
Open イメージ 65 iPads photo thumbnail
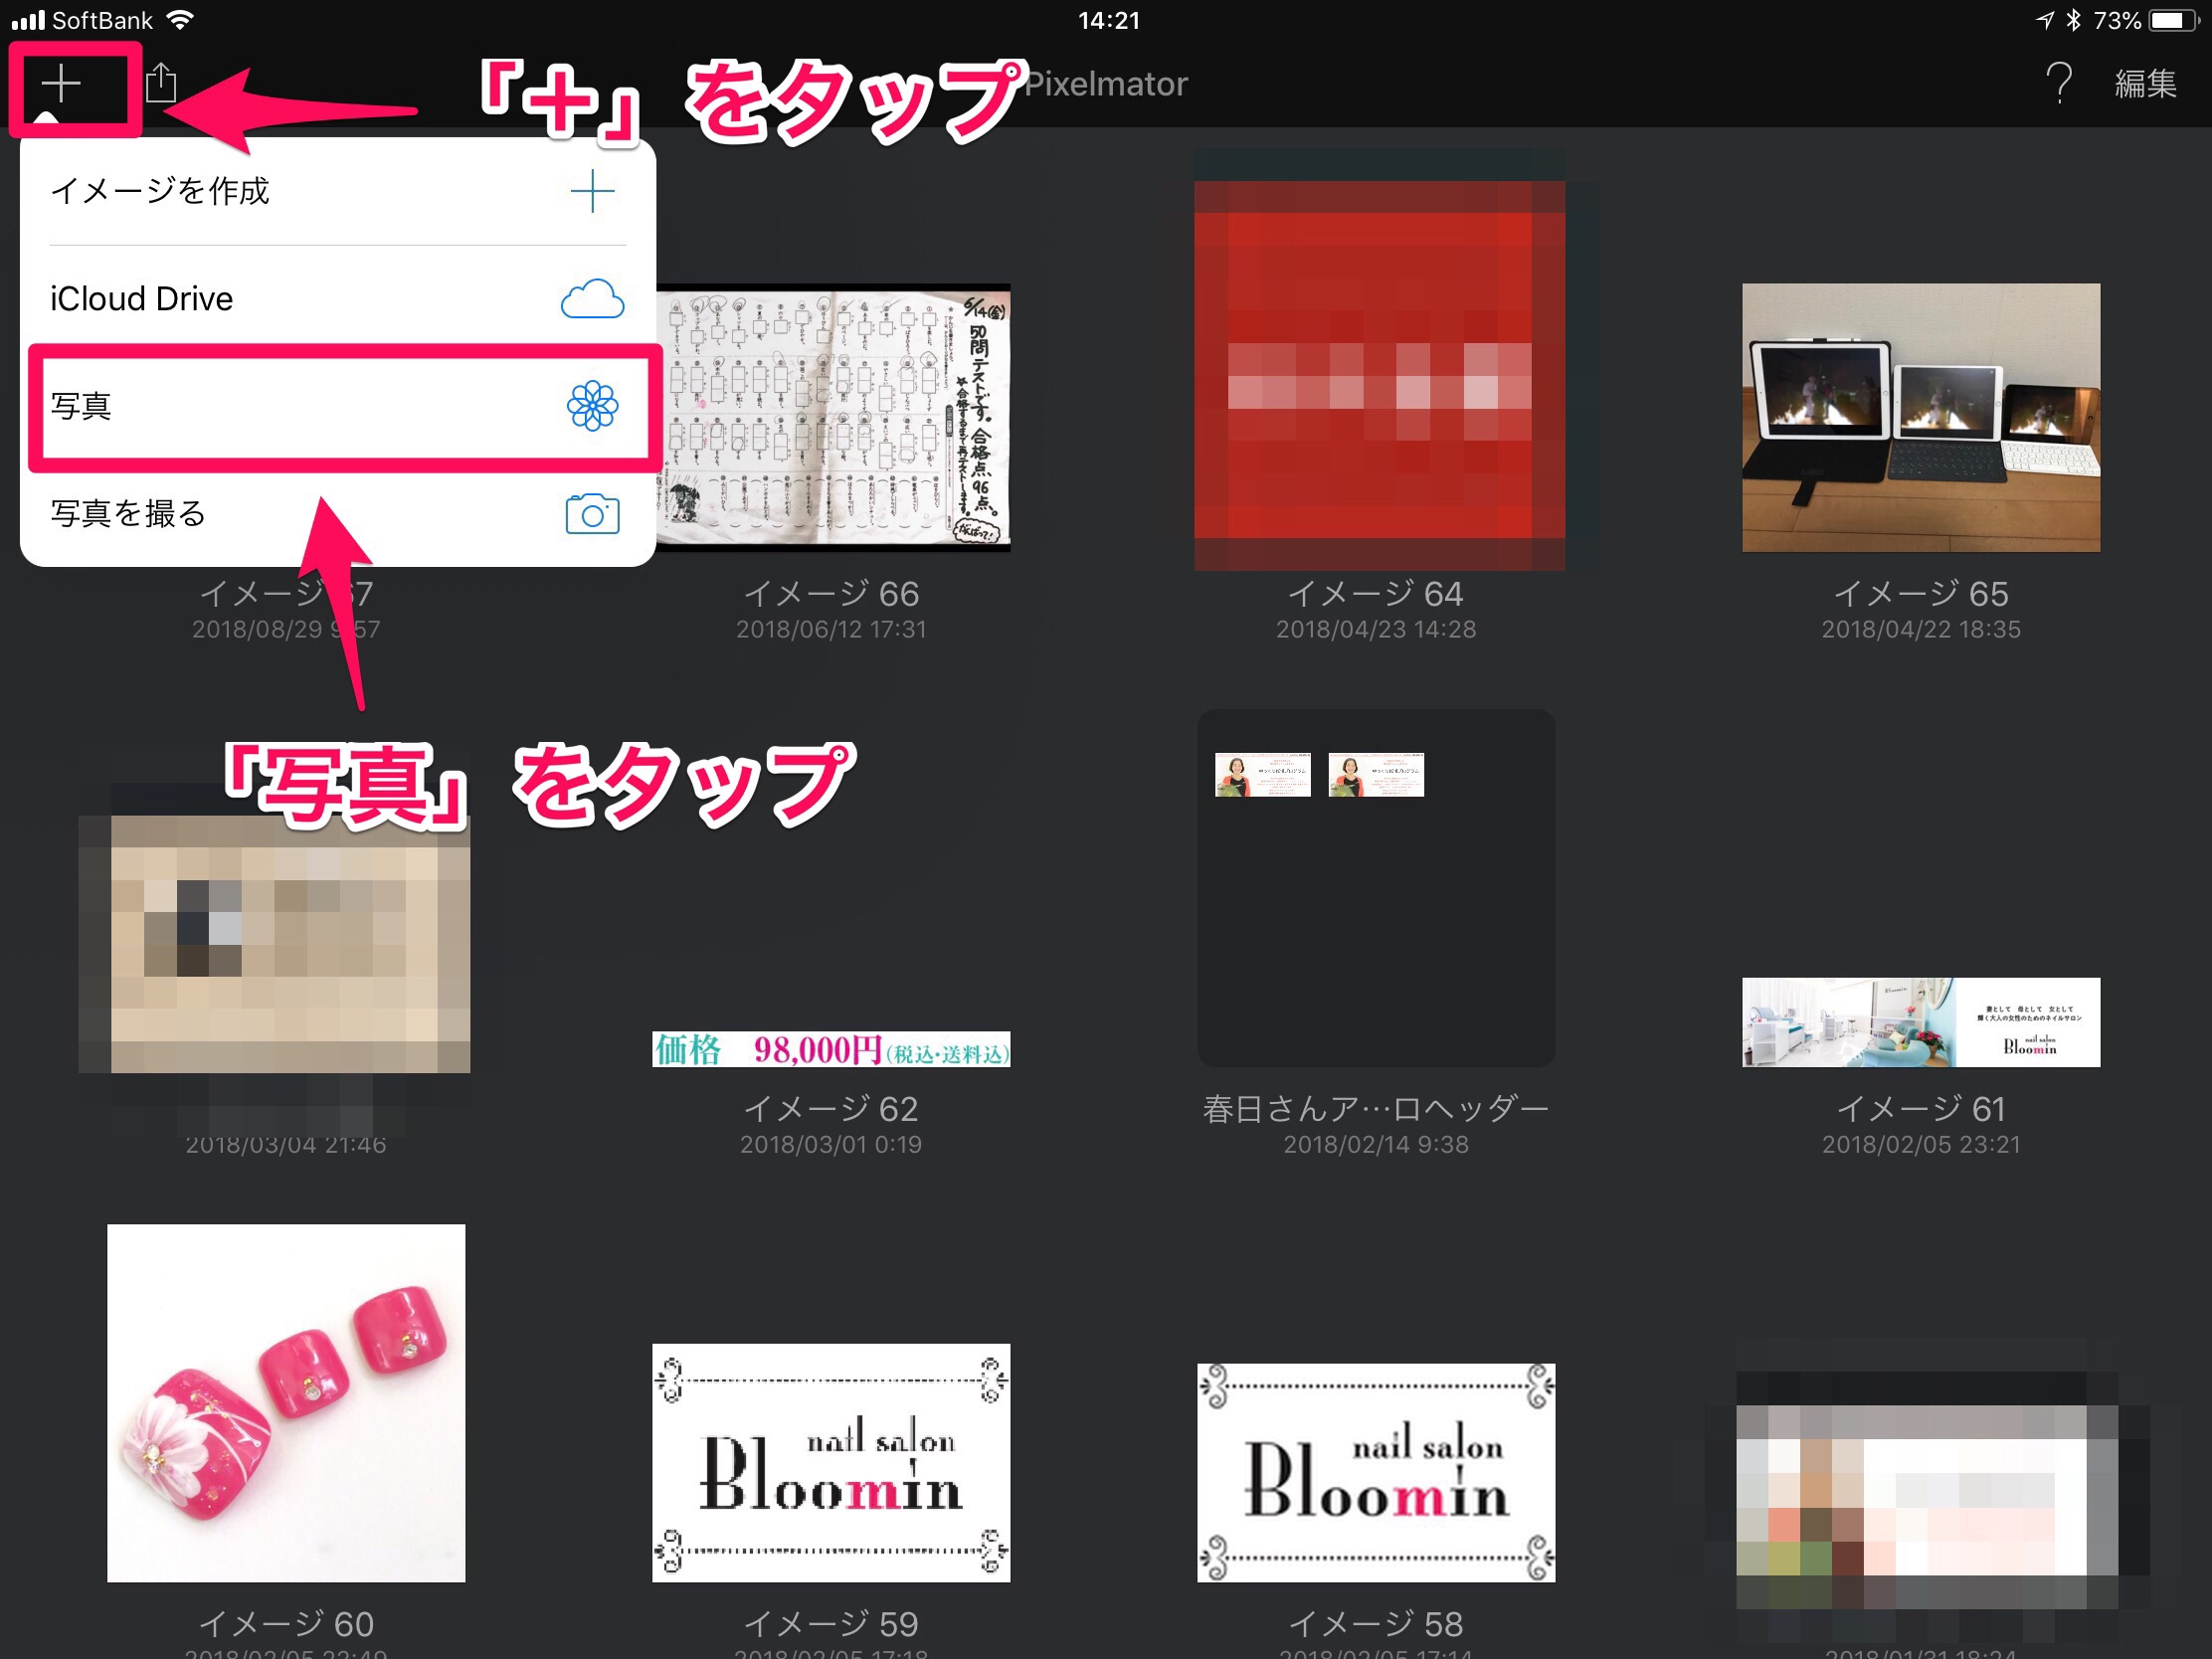point(1920,418)
